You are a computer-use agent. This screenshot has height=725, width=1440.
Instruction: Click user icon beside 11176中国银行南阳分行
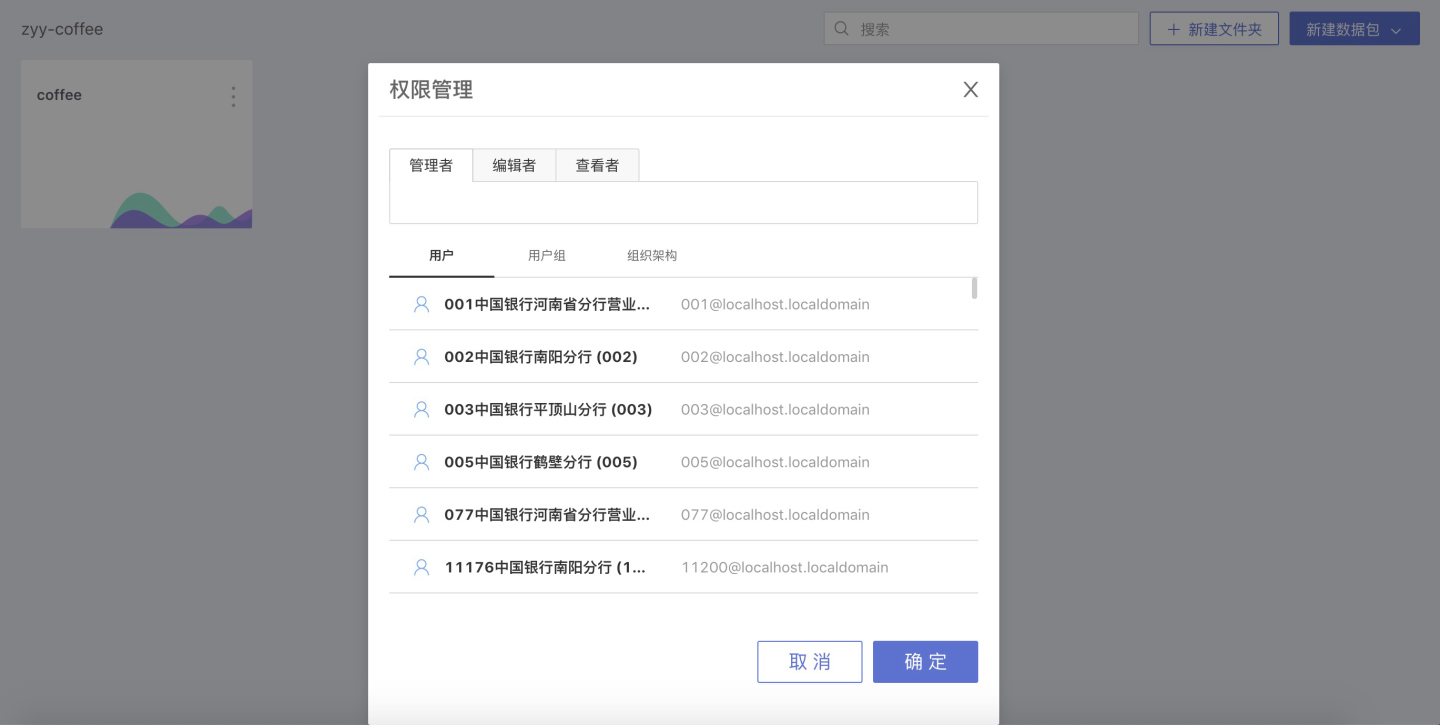[422, 567]
